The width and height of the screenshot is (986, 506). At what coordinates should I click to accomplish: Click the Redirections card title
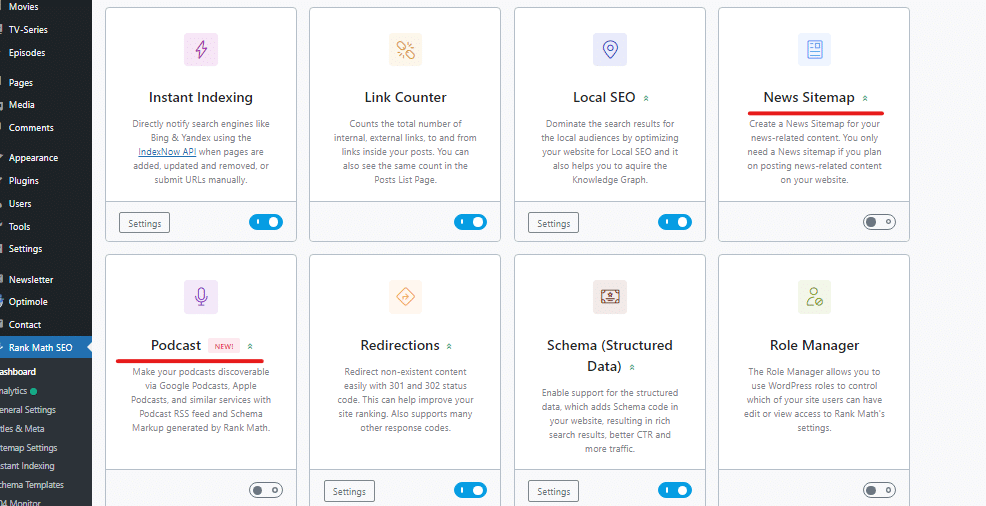coord(400,346)
